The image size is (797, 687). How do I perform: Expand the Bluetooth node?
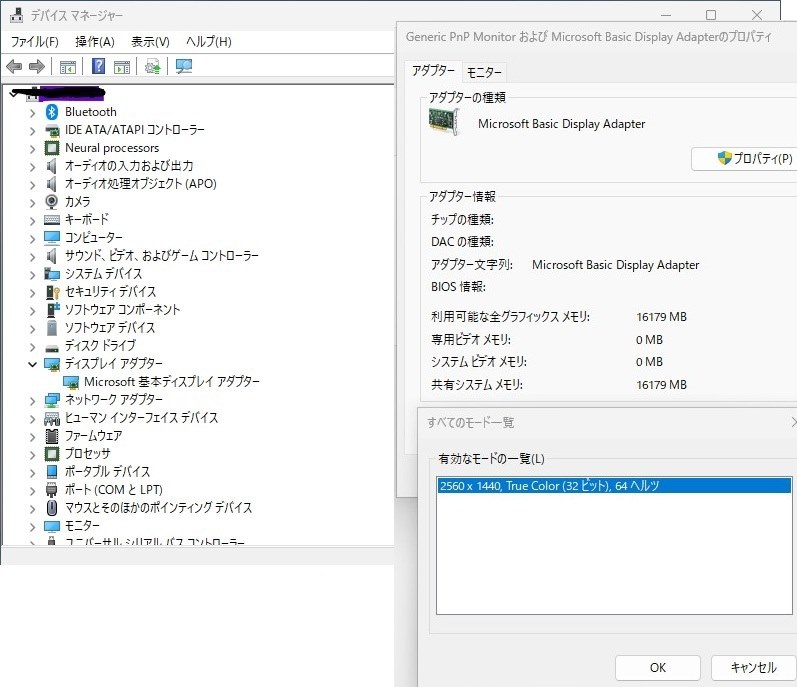pyautogui.click(x=33, y=113)
